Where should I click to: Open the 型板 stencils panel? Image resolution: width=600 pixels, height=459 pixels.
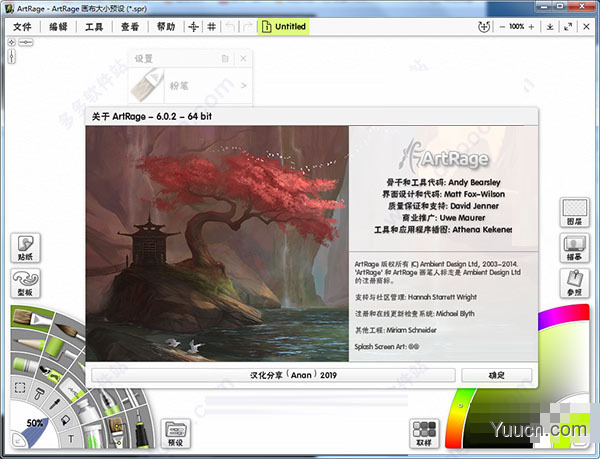point(25,283)
